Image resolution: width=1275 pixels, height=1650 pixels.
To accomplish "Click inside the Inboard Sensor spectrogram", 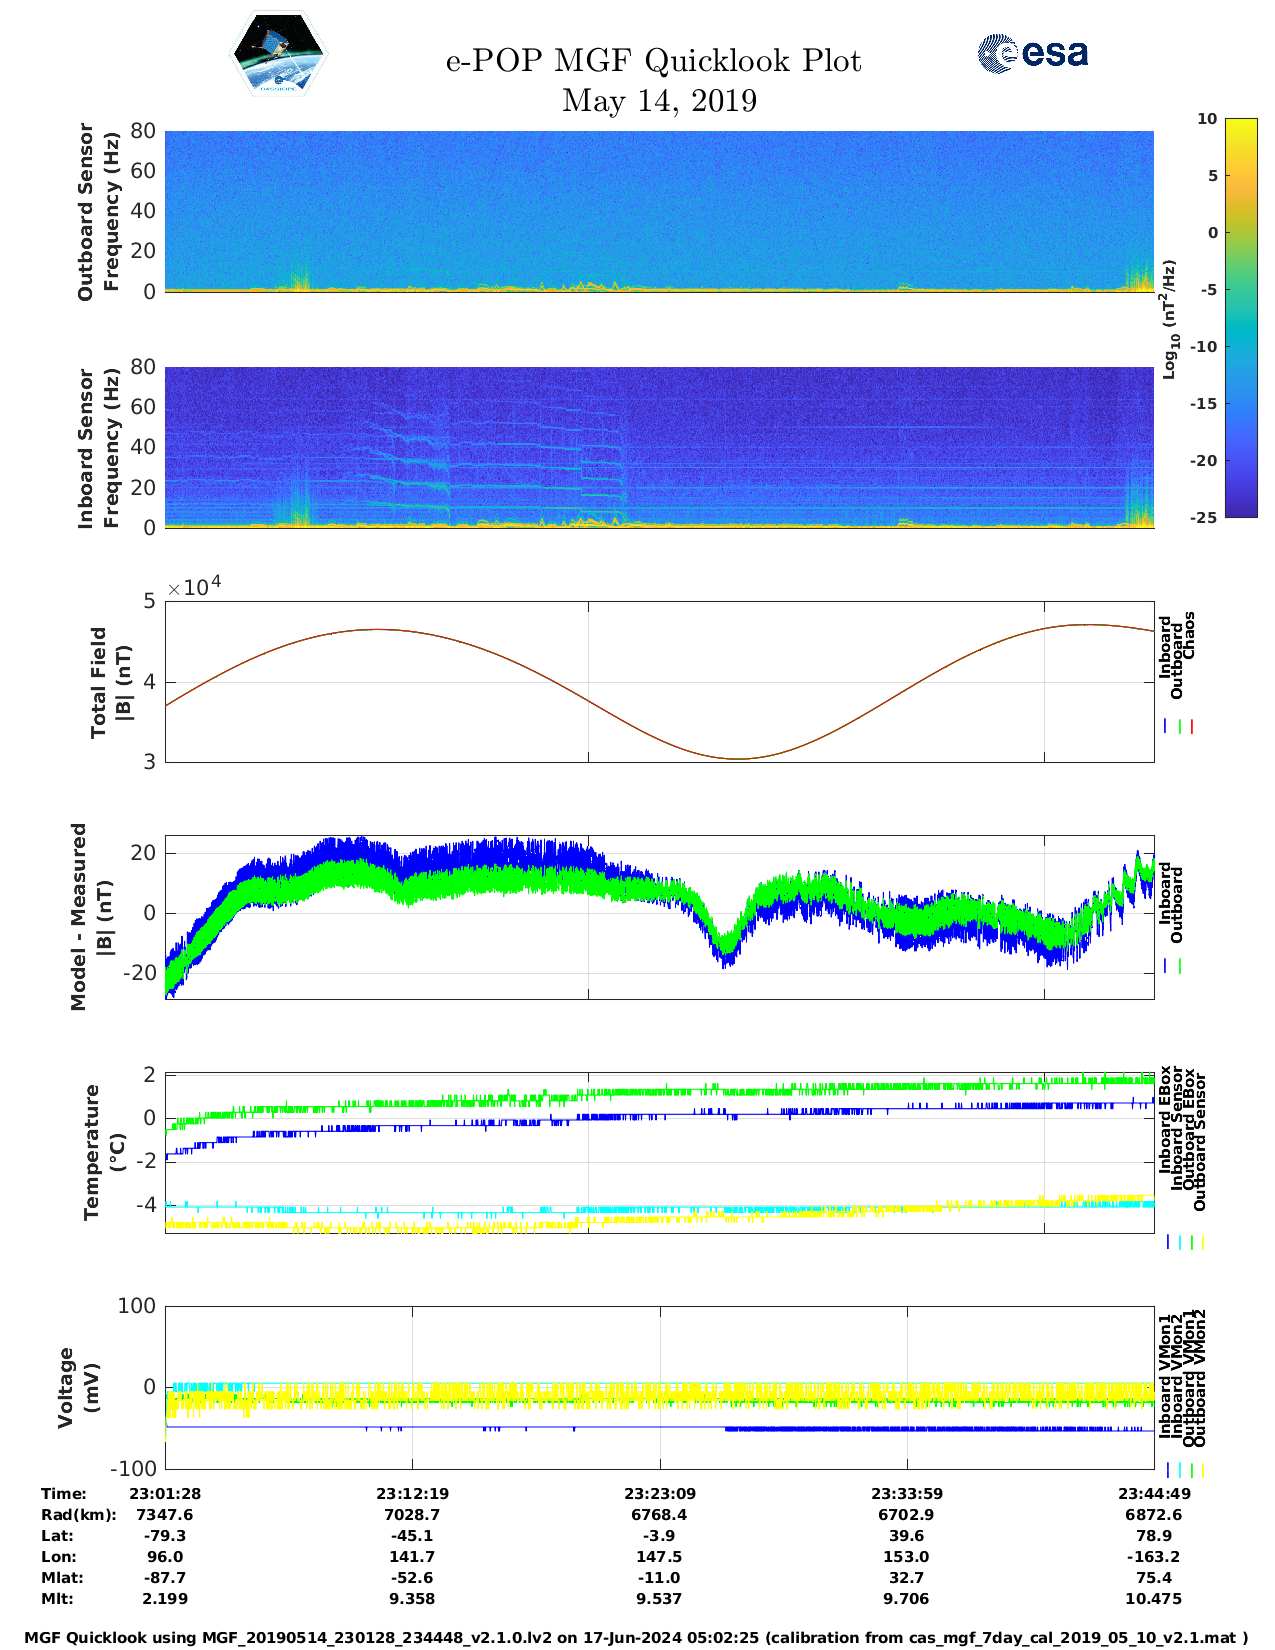I will [659, 447].
